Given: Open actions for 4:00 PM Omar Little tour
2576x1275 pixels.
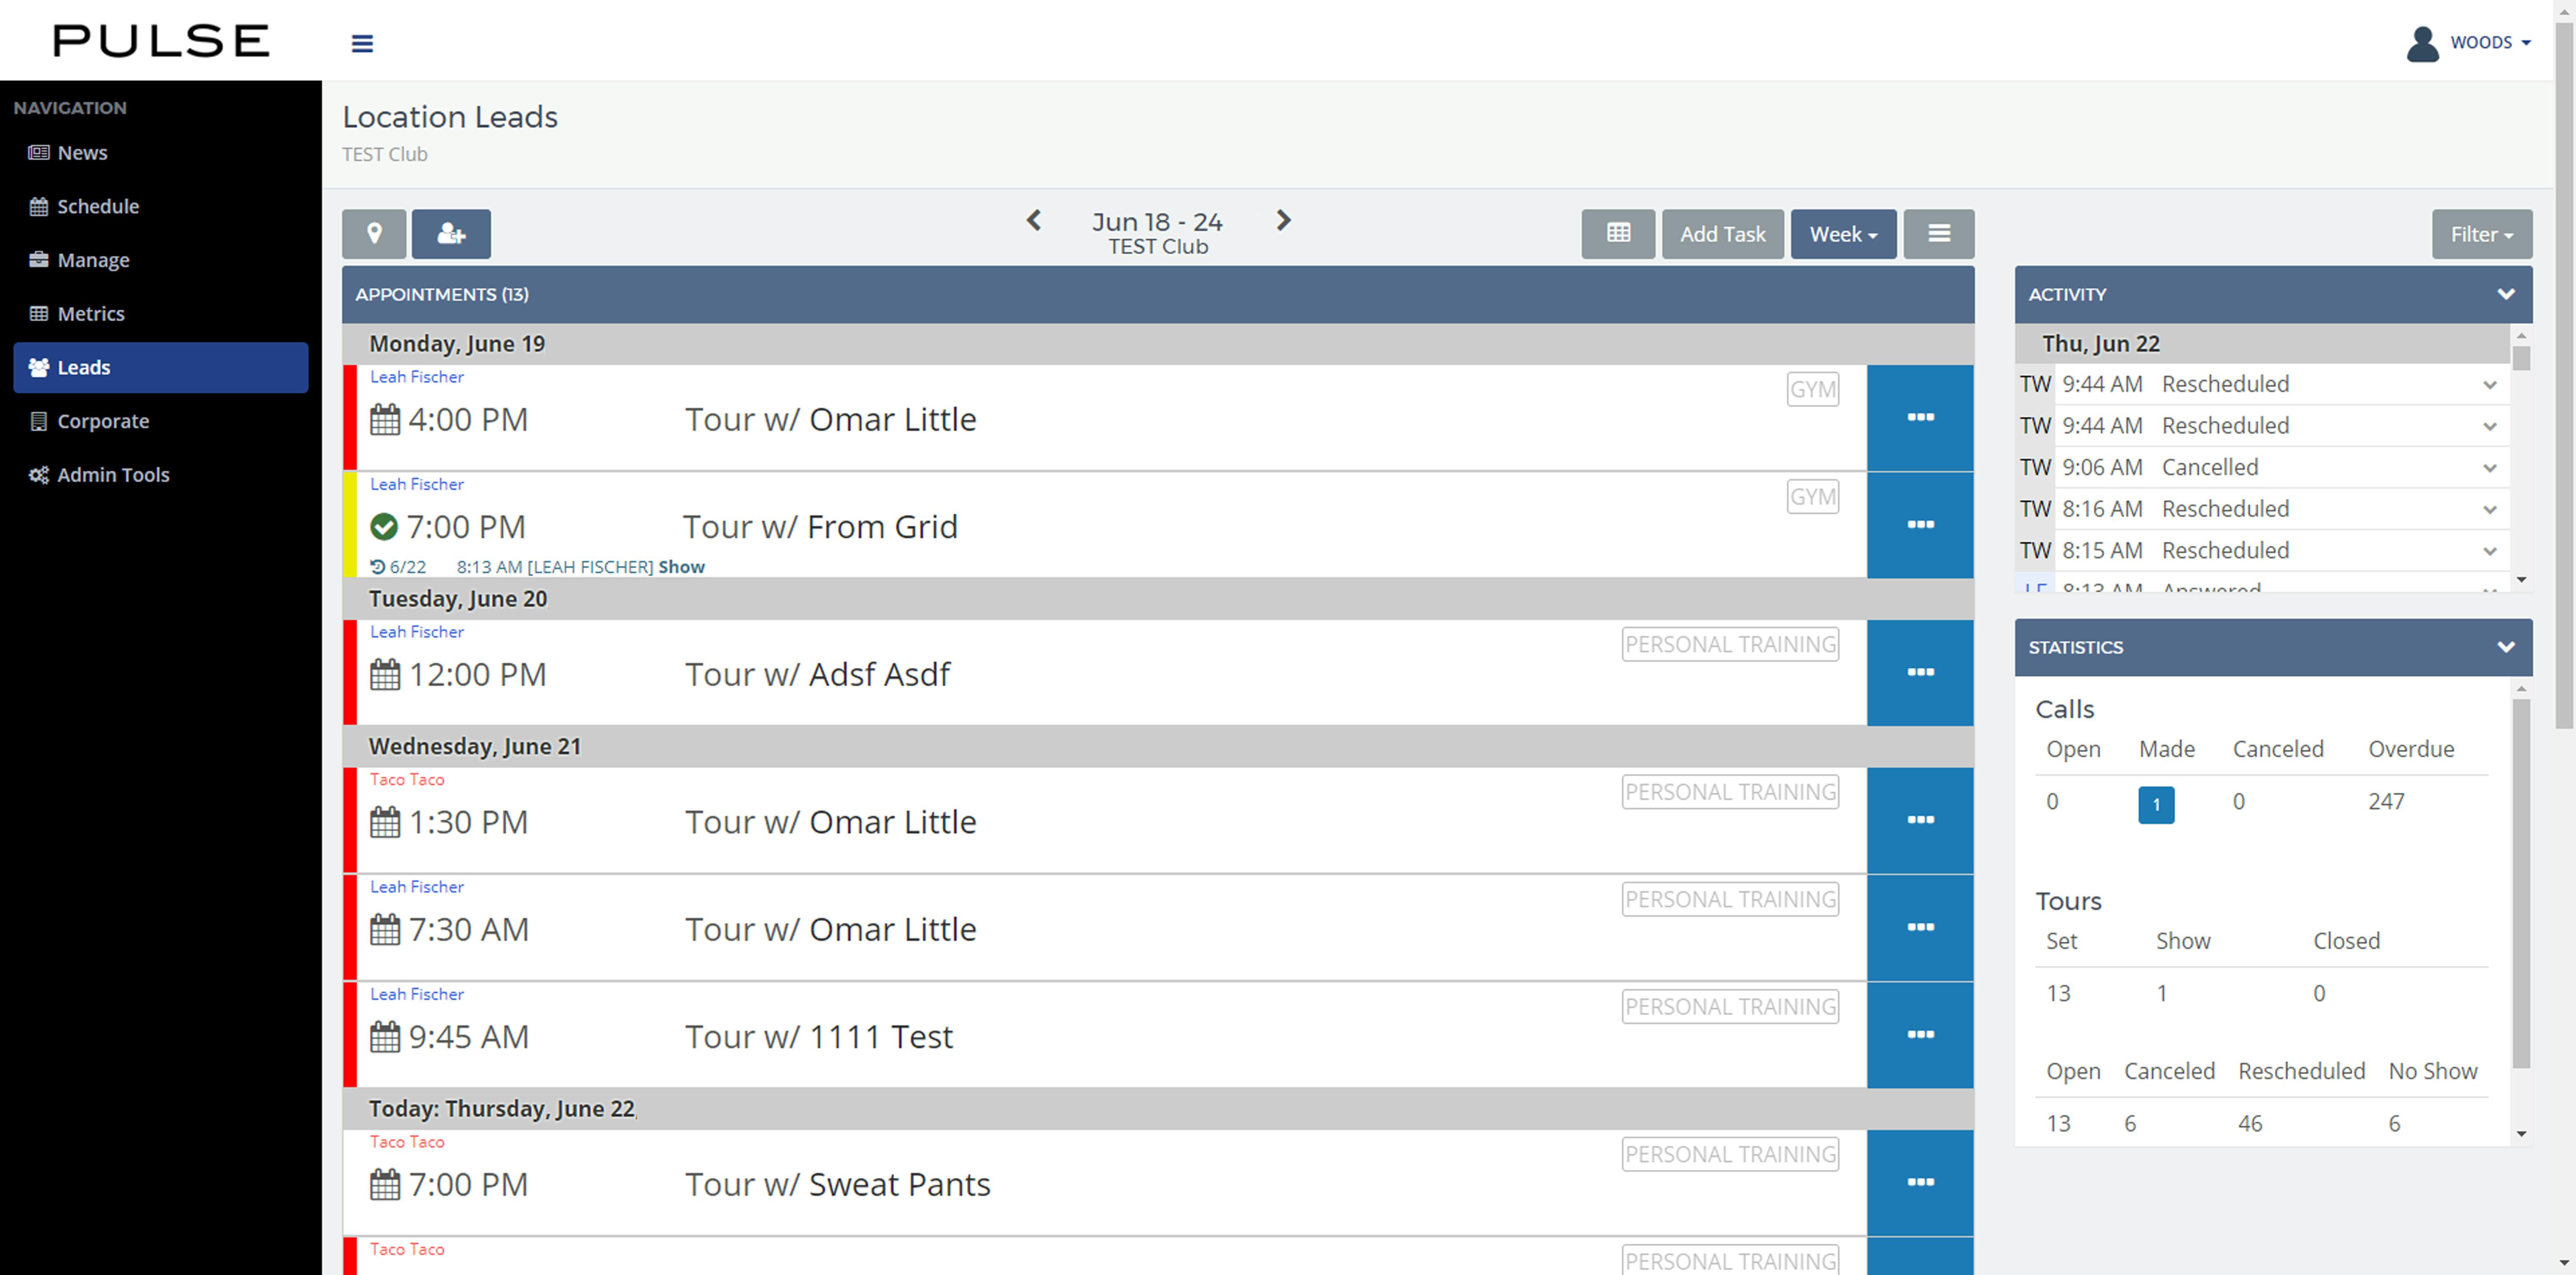Looking at the screenshot, I should [1920, 417].
